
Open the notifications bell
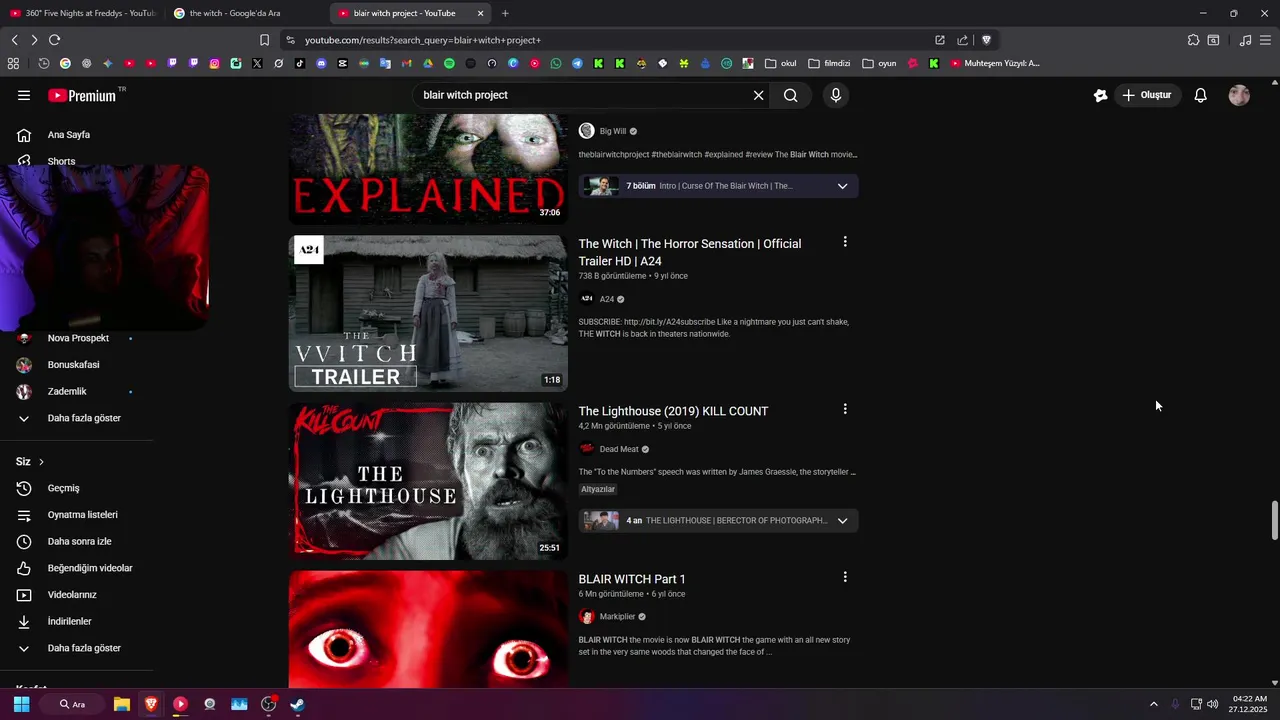point(1201,95)
